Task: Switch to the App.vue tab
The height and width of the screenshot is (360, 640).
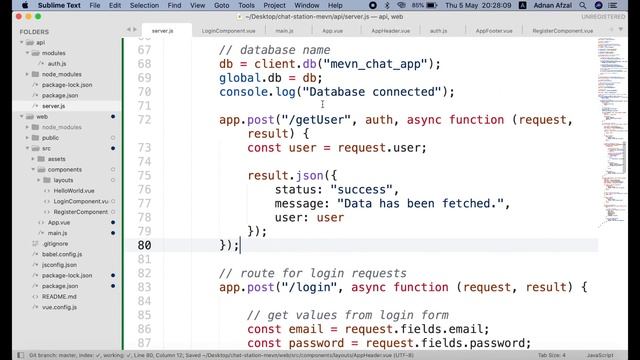Action: 333,31
